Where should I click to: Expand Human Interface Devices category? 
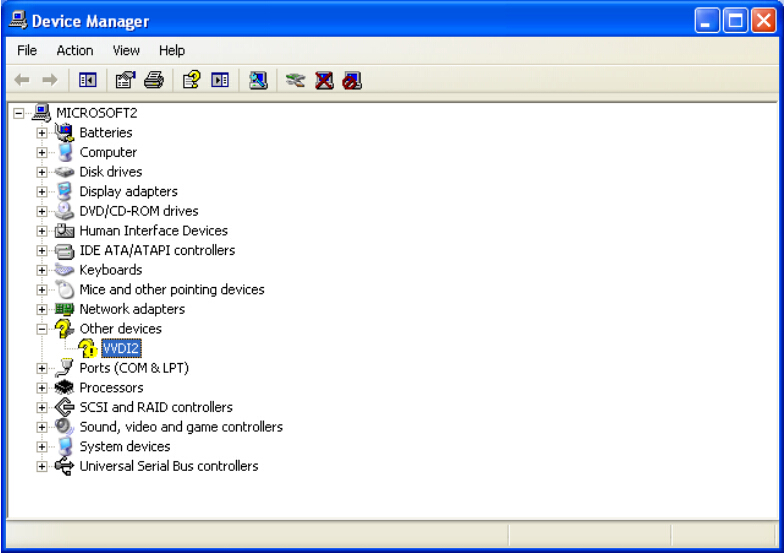coord(42,231)
